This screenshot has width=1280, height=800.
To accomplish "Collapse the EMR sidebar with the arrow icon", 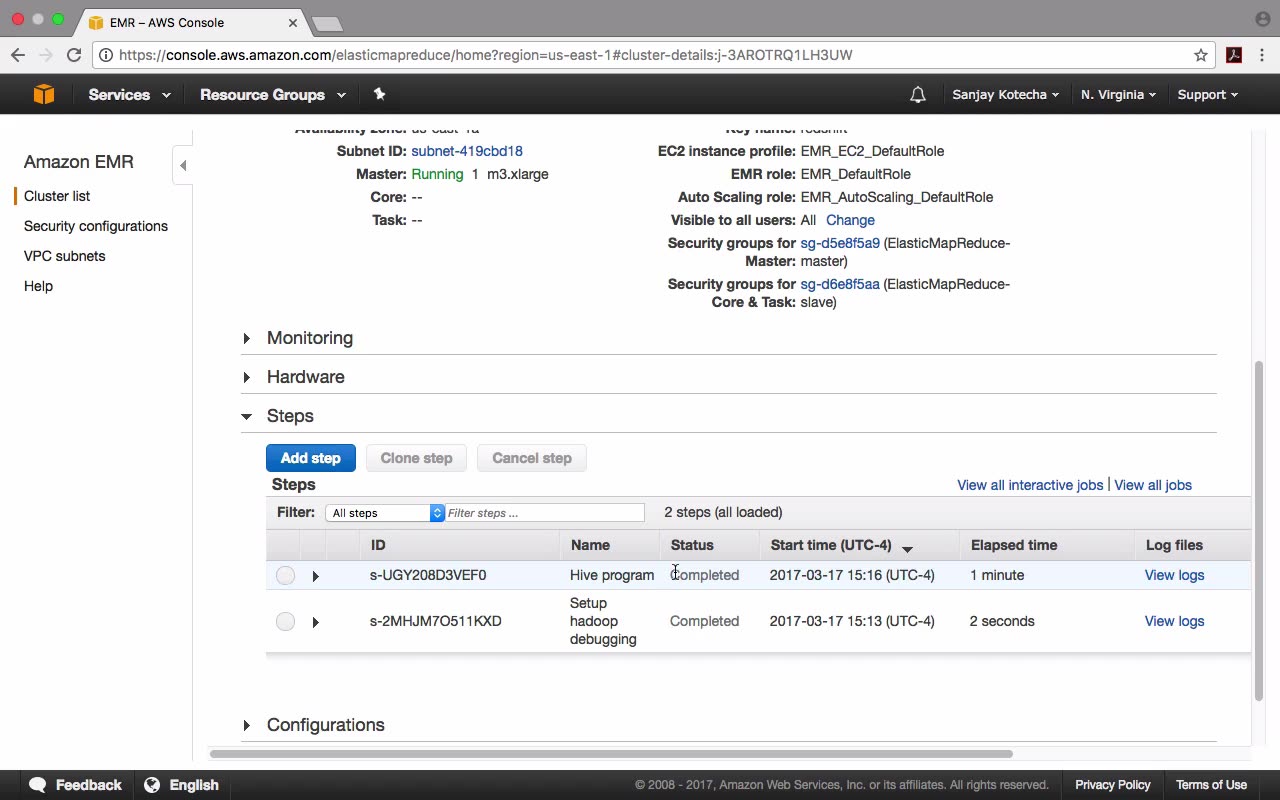I will pos(182,165).
